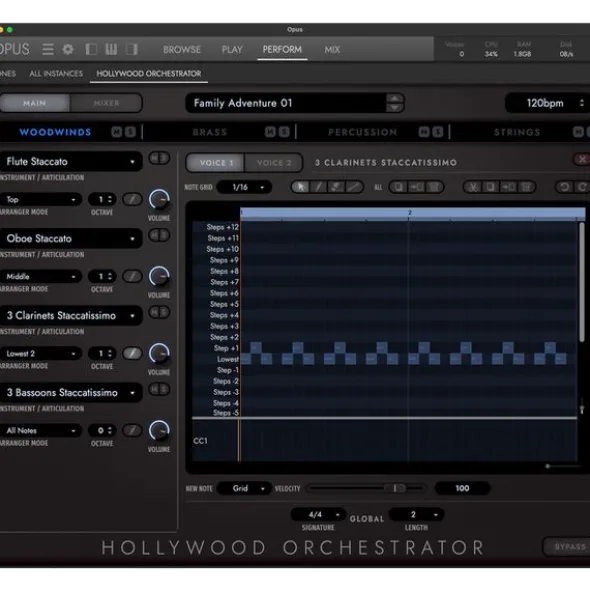The image size is (590, 591).
Task: Open the All Instances tab
Action: coord(56,73)
